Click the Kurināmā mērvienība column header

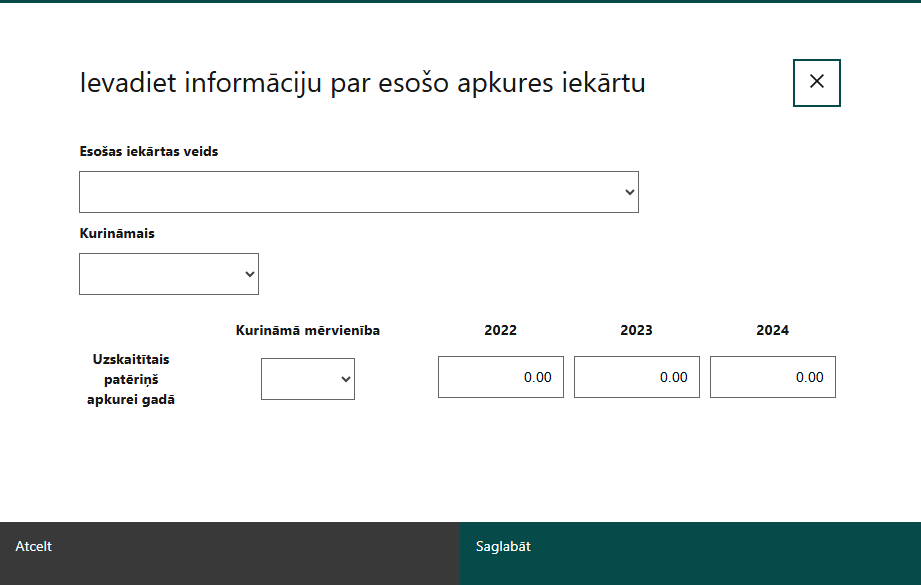(308, 331)
